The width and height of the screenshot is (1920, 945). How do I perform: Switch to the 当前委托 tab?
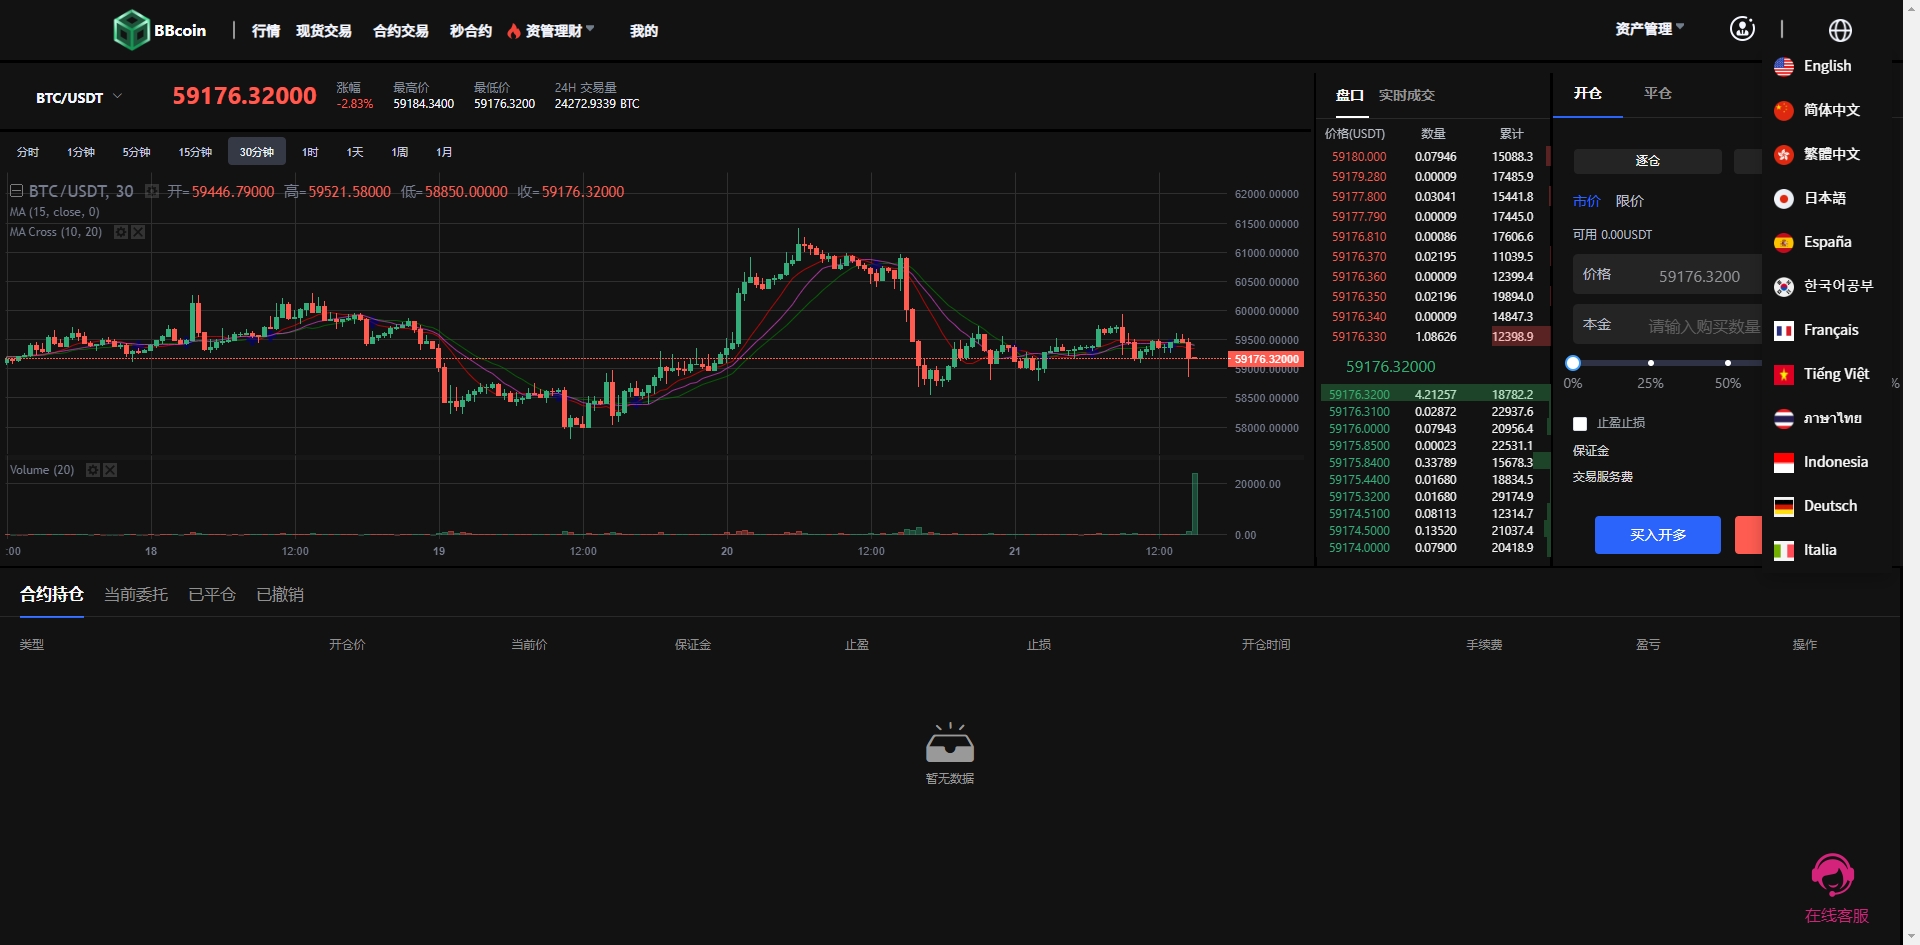136,595
